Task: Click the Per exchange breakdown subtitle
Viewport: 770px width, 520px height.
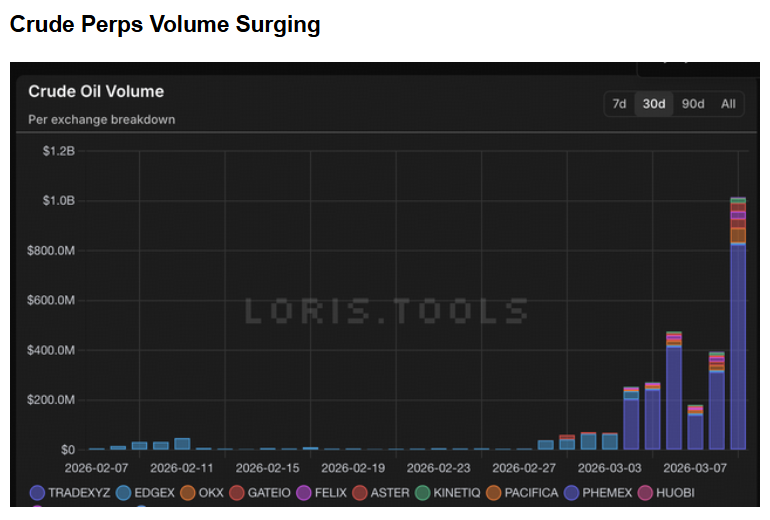Action: click(x=102, y=120)
